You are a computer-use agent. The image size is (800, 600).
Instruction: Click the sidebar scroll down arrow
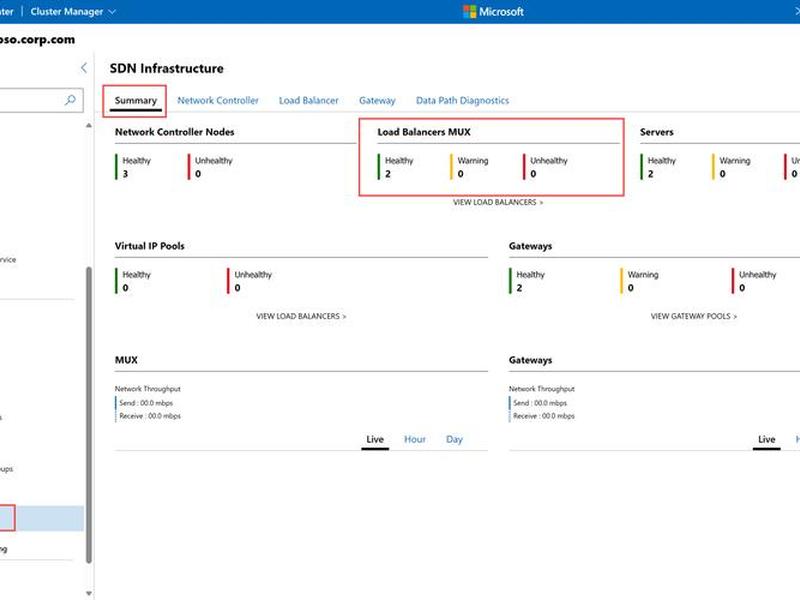coord(89,593)
